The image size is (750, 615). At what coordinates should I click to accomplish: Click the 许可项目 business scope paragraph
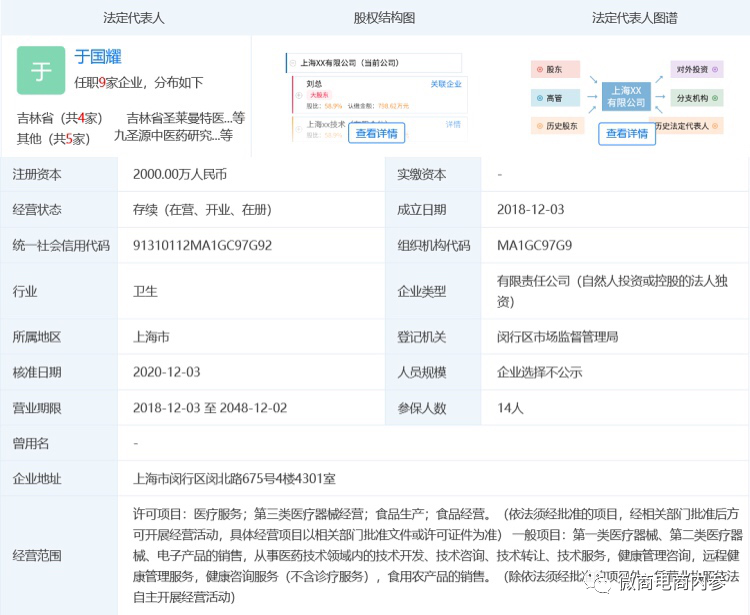click(438, 556)
